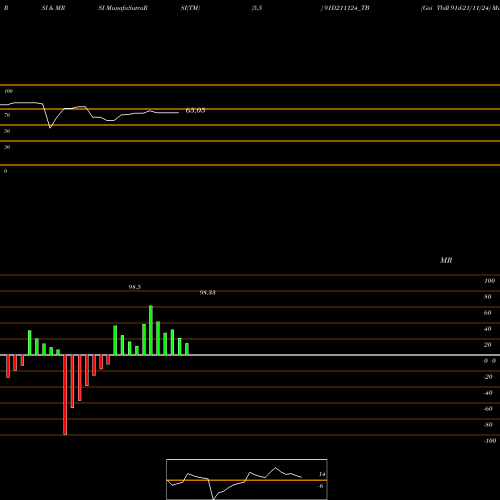Click the 30 level on RSI axis
The width and height of the screenshot is (500, 500).
7,147
